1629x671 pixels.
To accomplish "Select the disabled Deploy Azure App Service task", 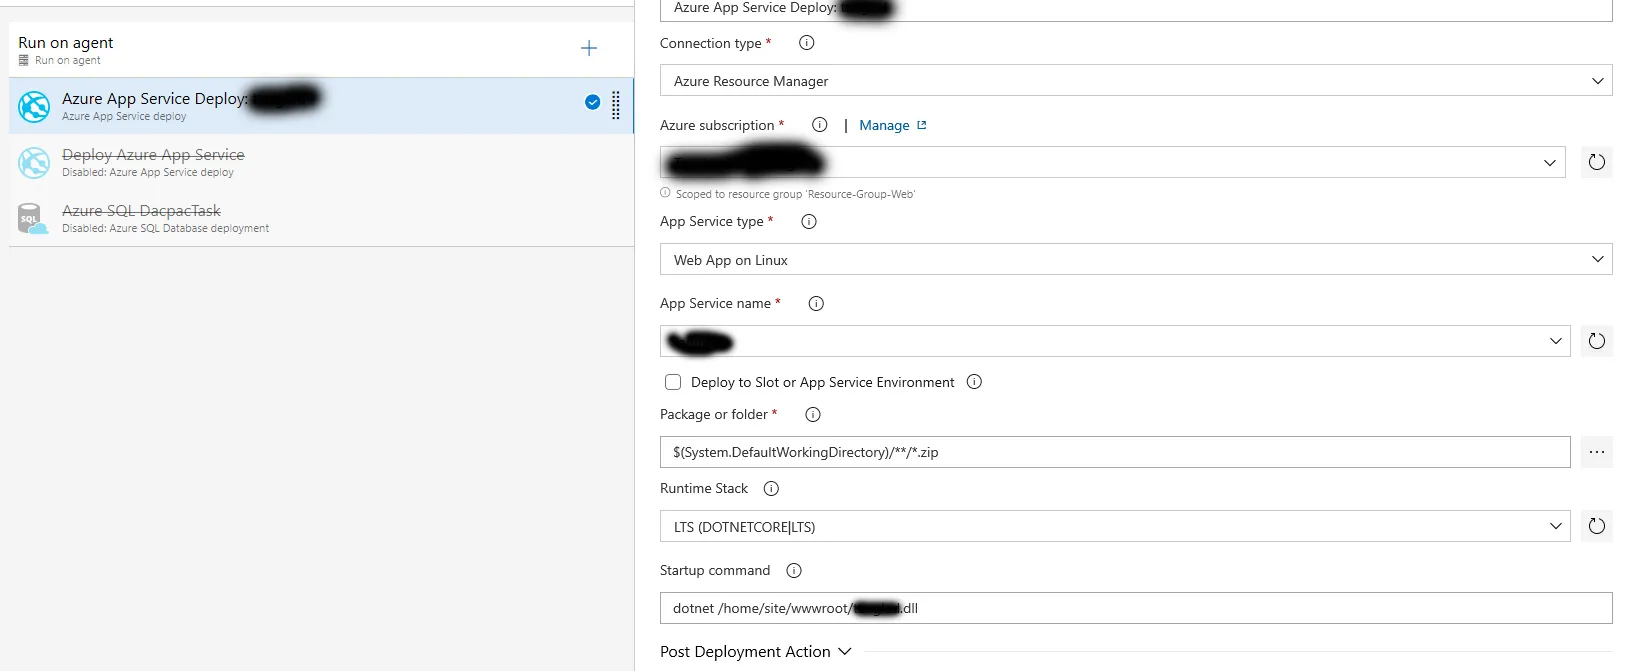I will 321,162.
